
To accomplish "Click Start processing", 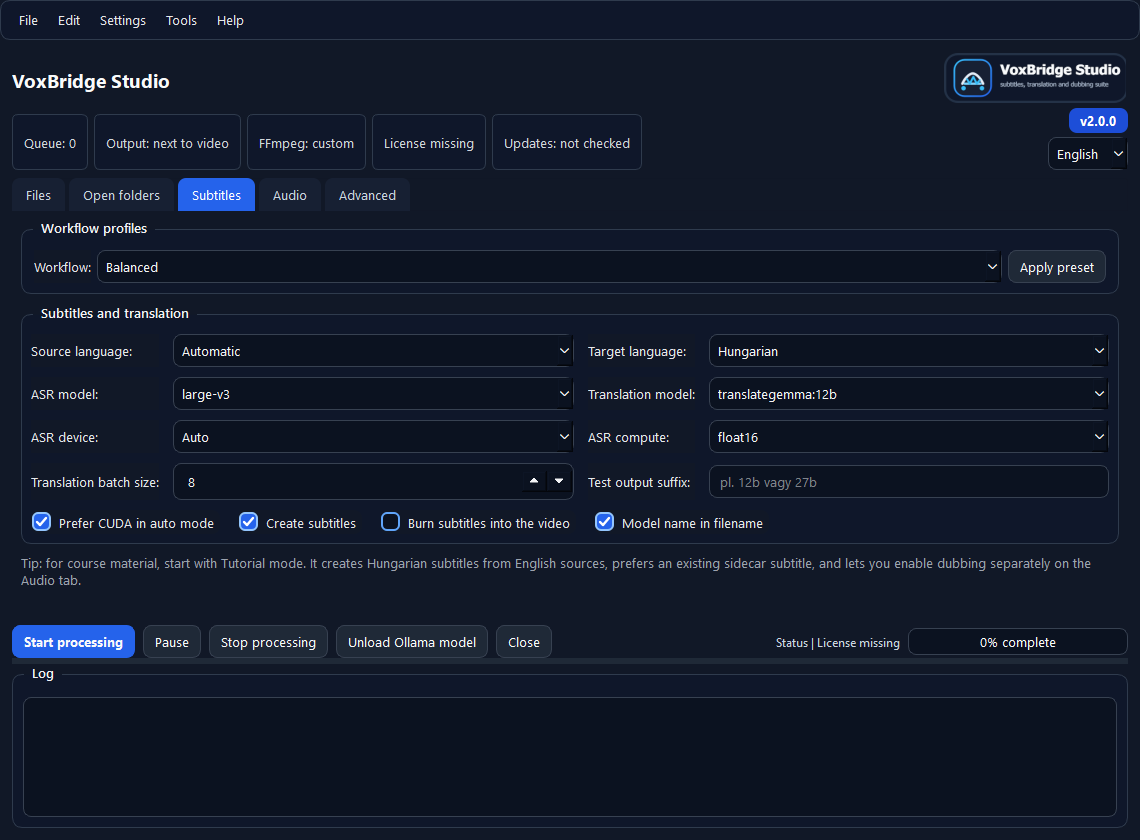I will click(x=73, y=641).
